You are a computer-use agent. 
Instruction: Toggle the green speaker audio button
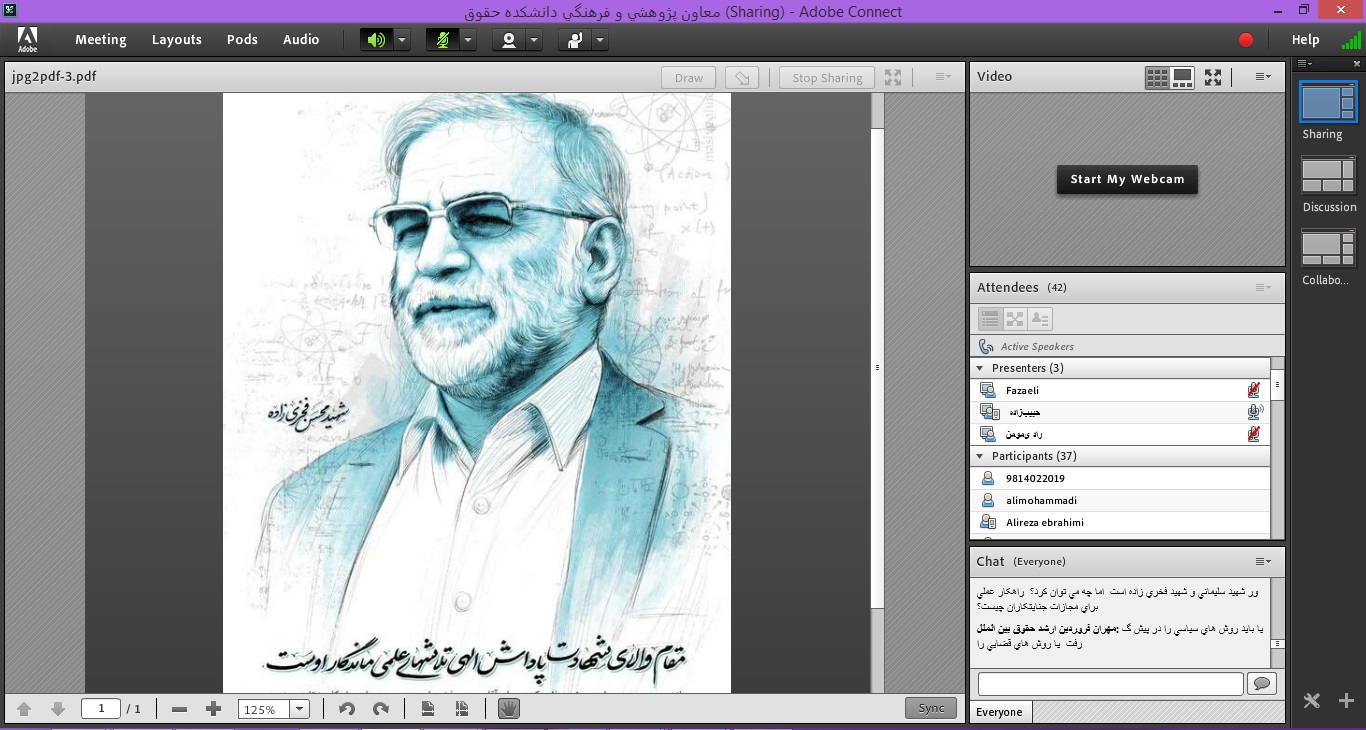coord(376,40)
